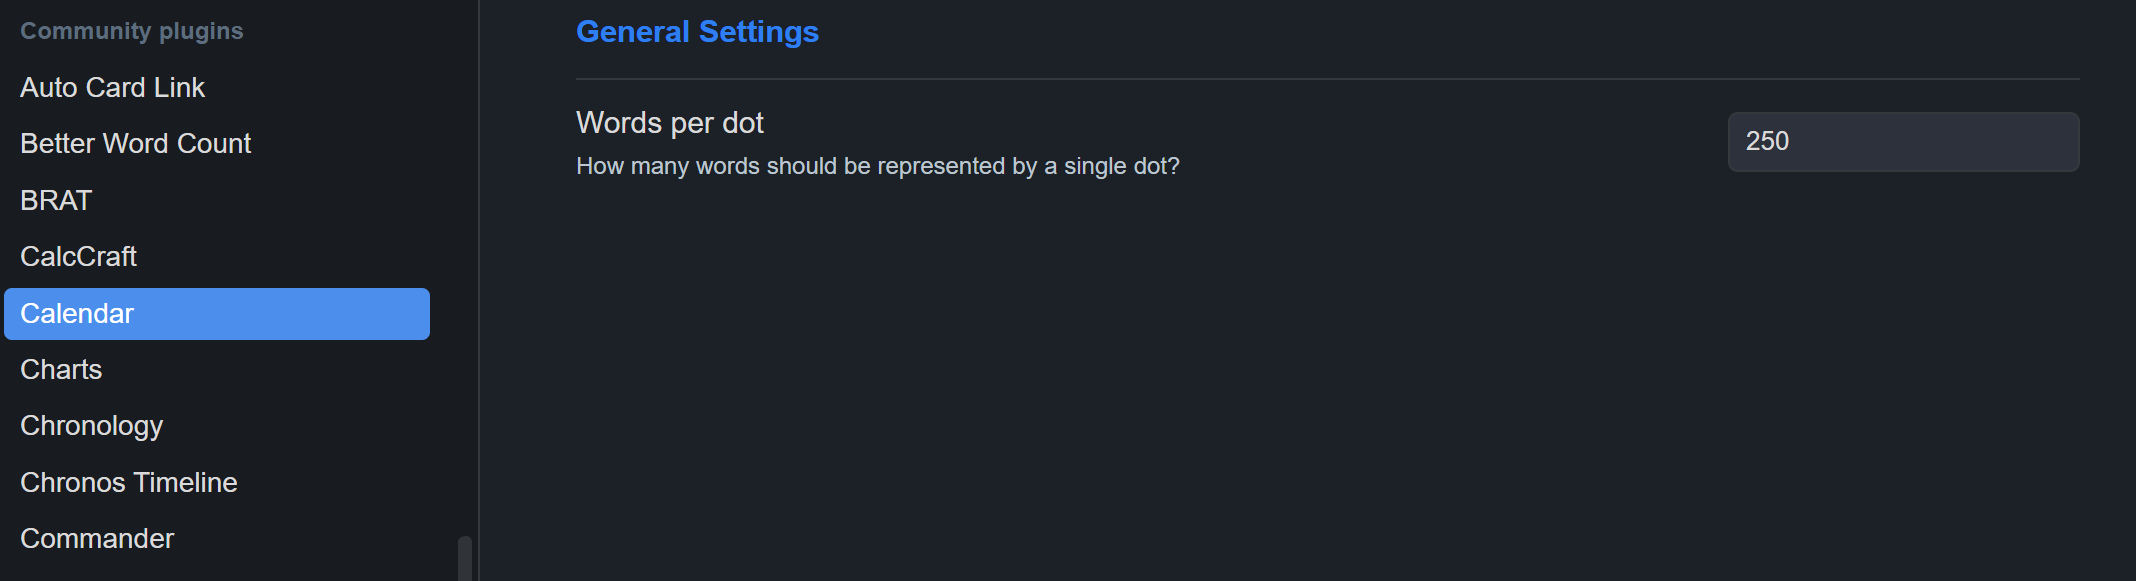This screenshot has width=2136, height=581.
Task: Go to CalcCraft plugin settings
Action: pos(78,257)
